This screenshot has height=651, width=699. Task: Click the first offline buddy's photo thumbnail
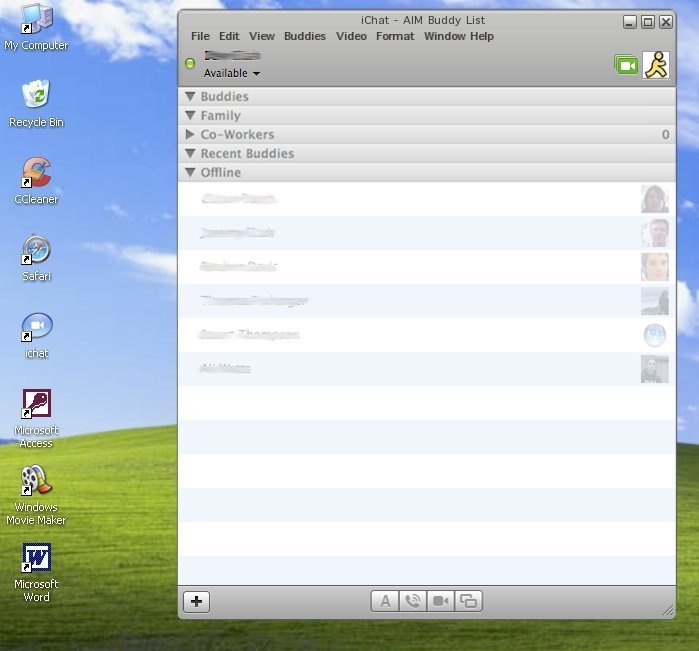coord(655,199)
